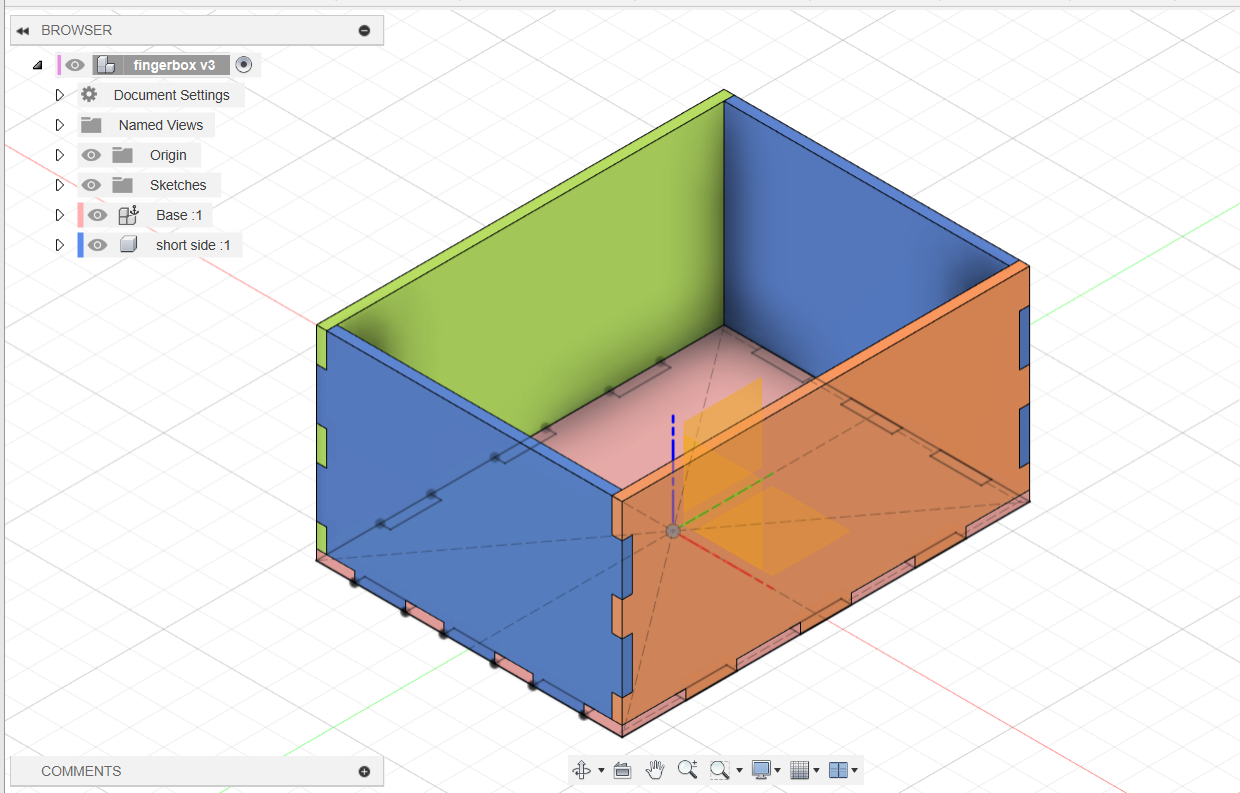Image resolution: width=1240 pixels, height=793 pixels.
Task: Click the BROWSER panel title
Action: [76, 31]
